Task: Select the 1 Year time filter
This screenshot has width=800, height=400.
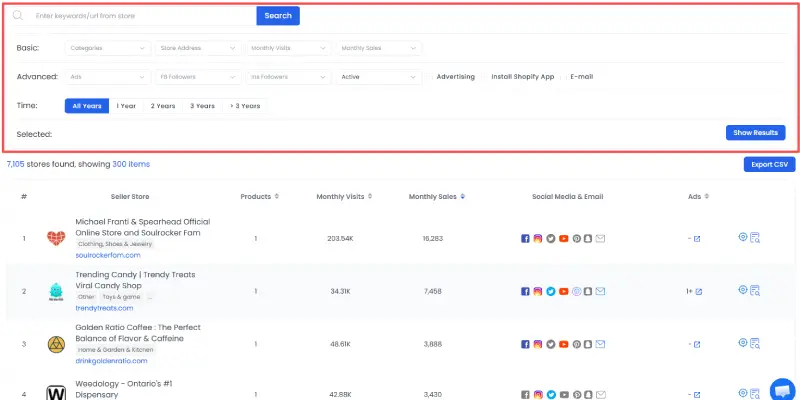Action: (126, 106)
